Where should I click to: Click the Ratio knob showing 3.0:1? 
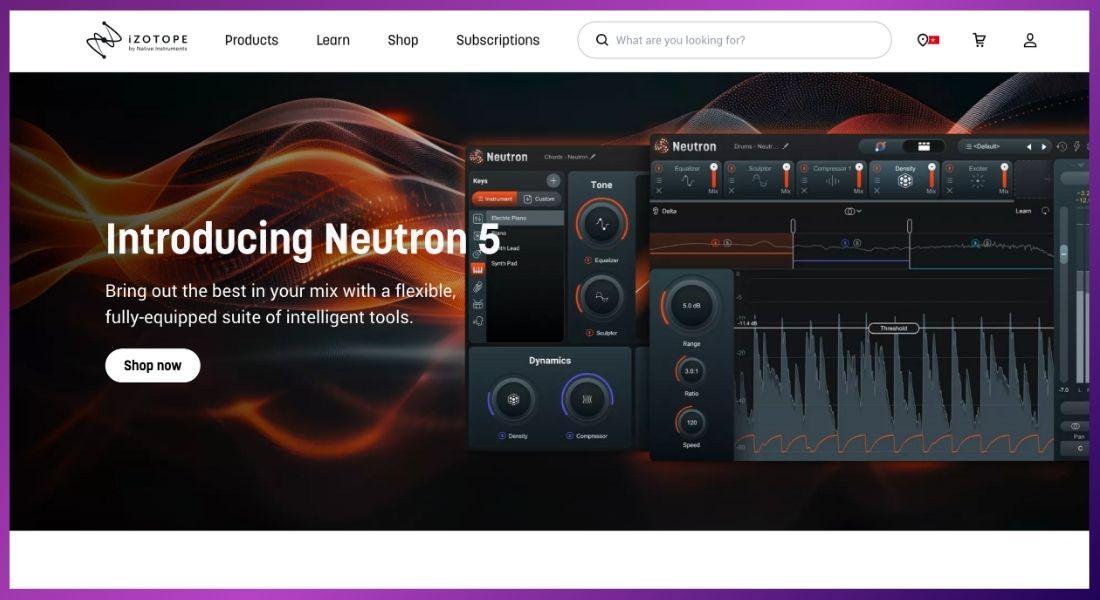tap(691, 371)
